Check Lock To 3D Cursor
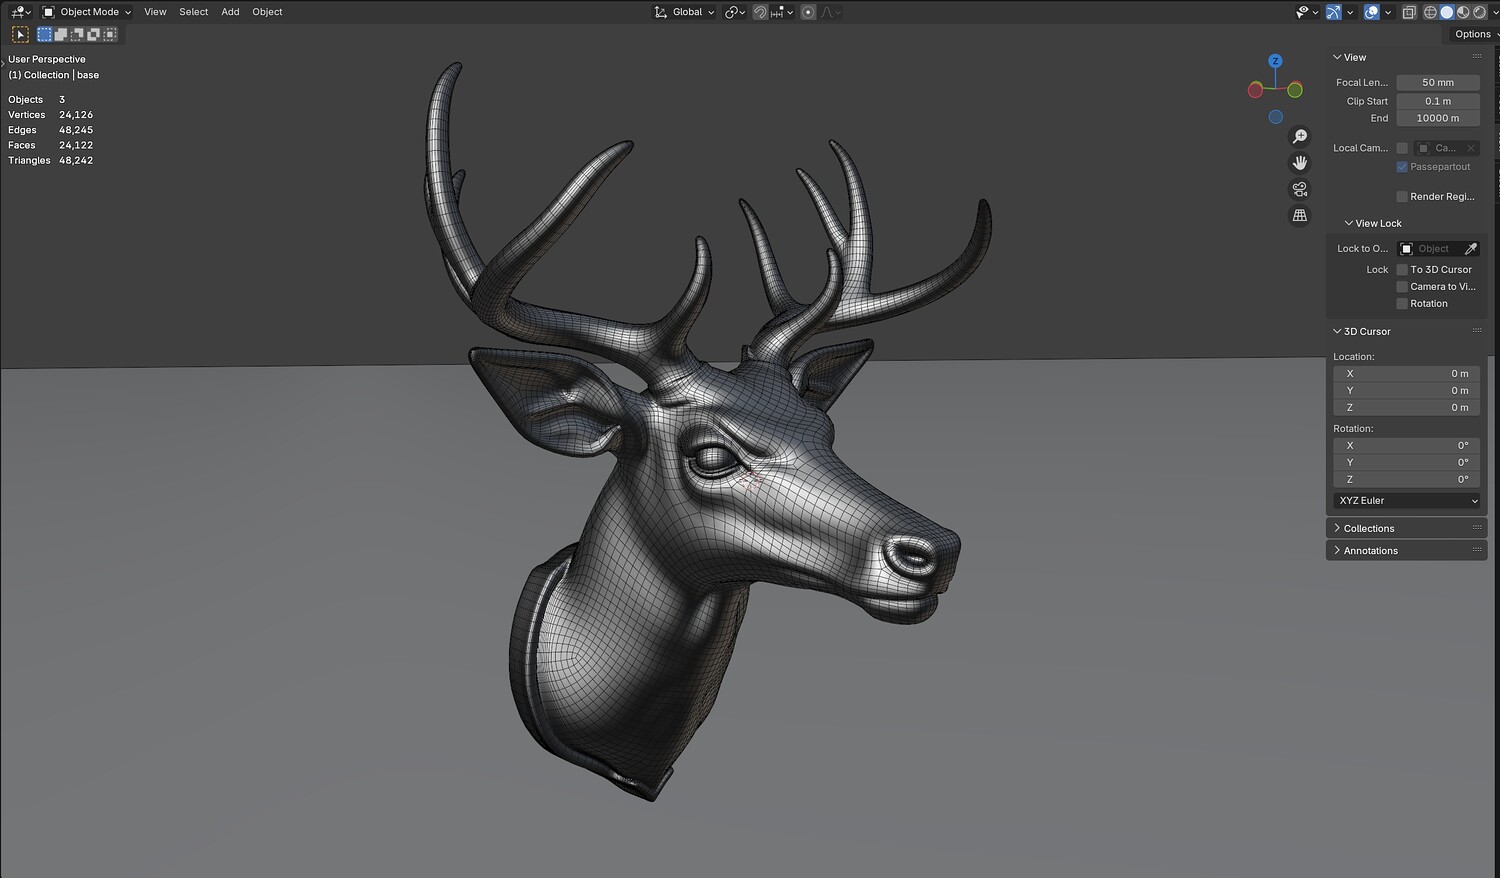The width and height of the screenshot is (1500, 878). coord(1402,270)
